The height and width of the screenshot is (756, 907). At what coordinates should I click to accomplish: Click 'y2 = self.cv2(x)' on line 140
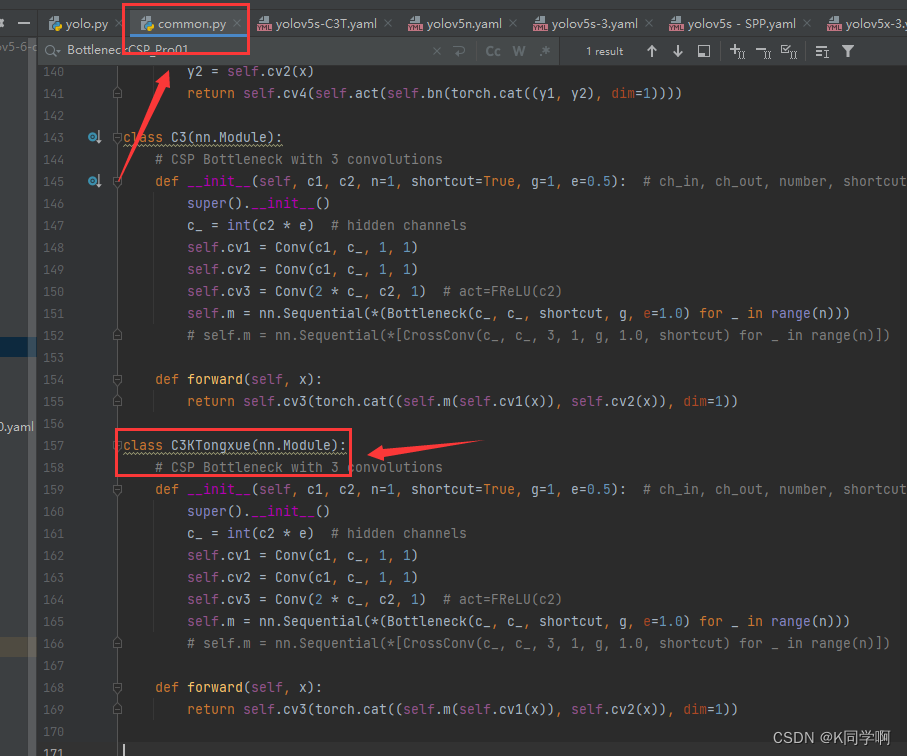click(250, 72)
